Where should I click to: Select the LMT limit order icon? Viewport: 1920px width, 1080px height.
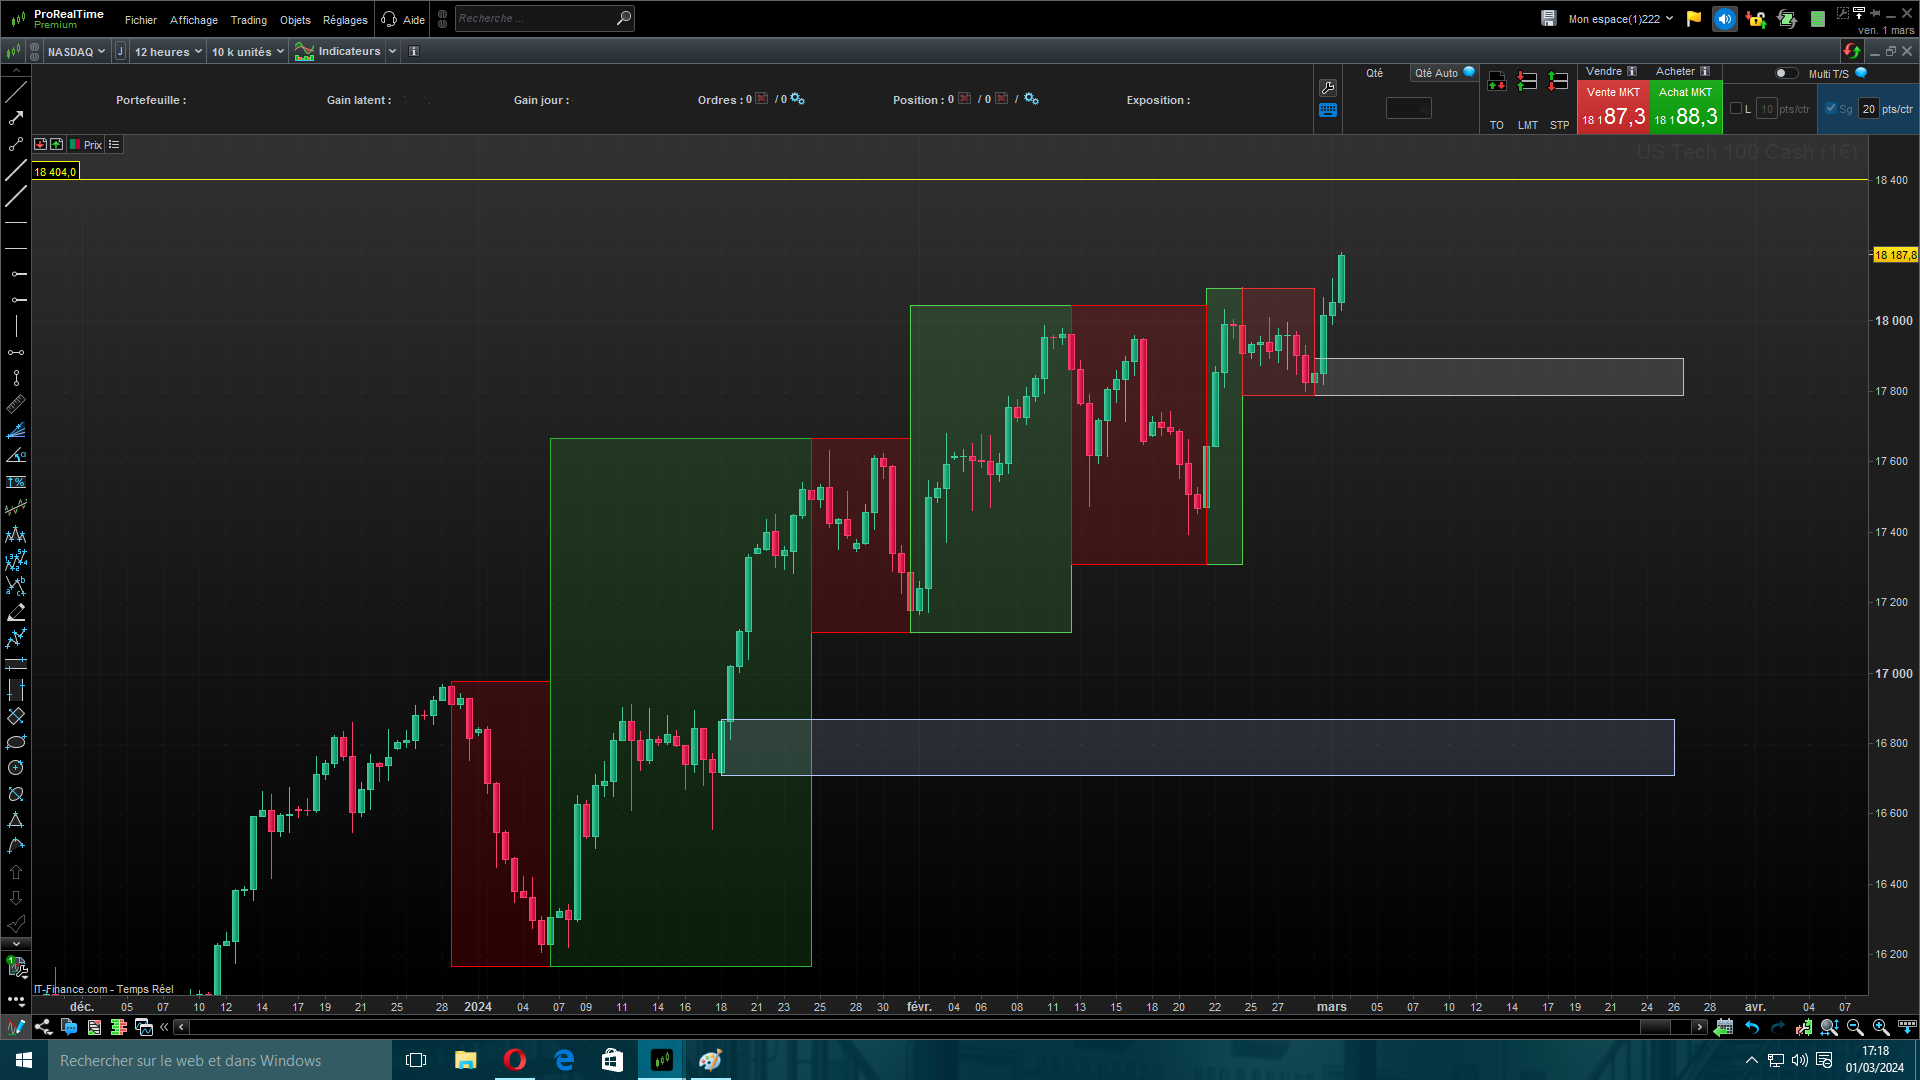(1527, 83)
